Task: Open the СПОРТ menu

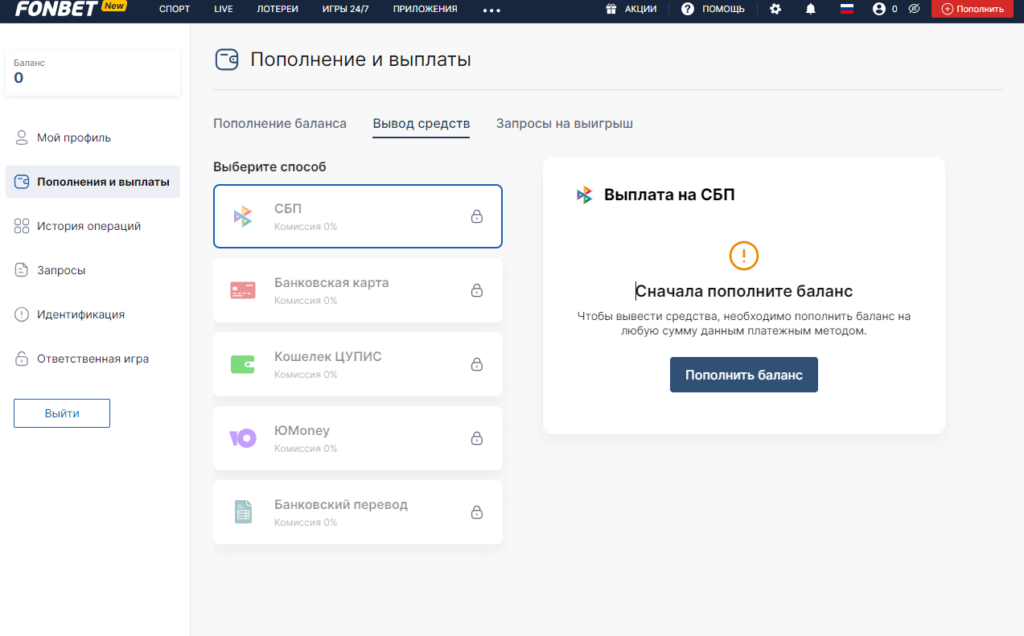Action: click(x=174, y=9)
